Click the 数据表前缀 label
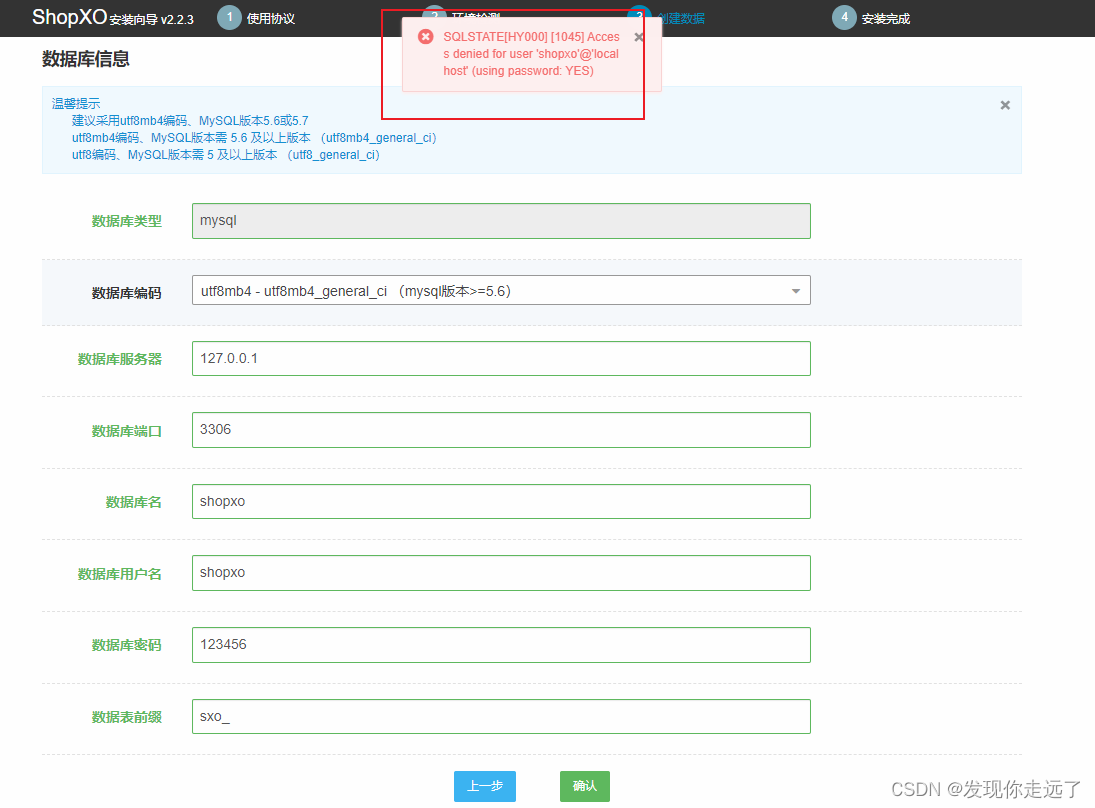Viewport: 1095px width, 808px height. click(126, 717)
